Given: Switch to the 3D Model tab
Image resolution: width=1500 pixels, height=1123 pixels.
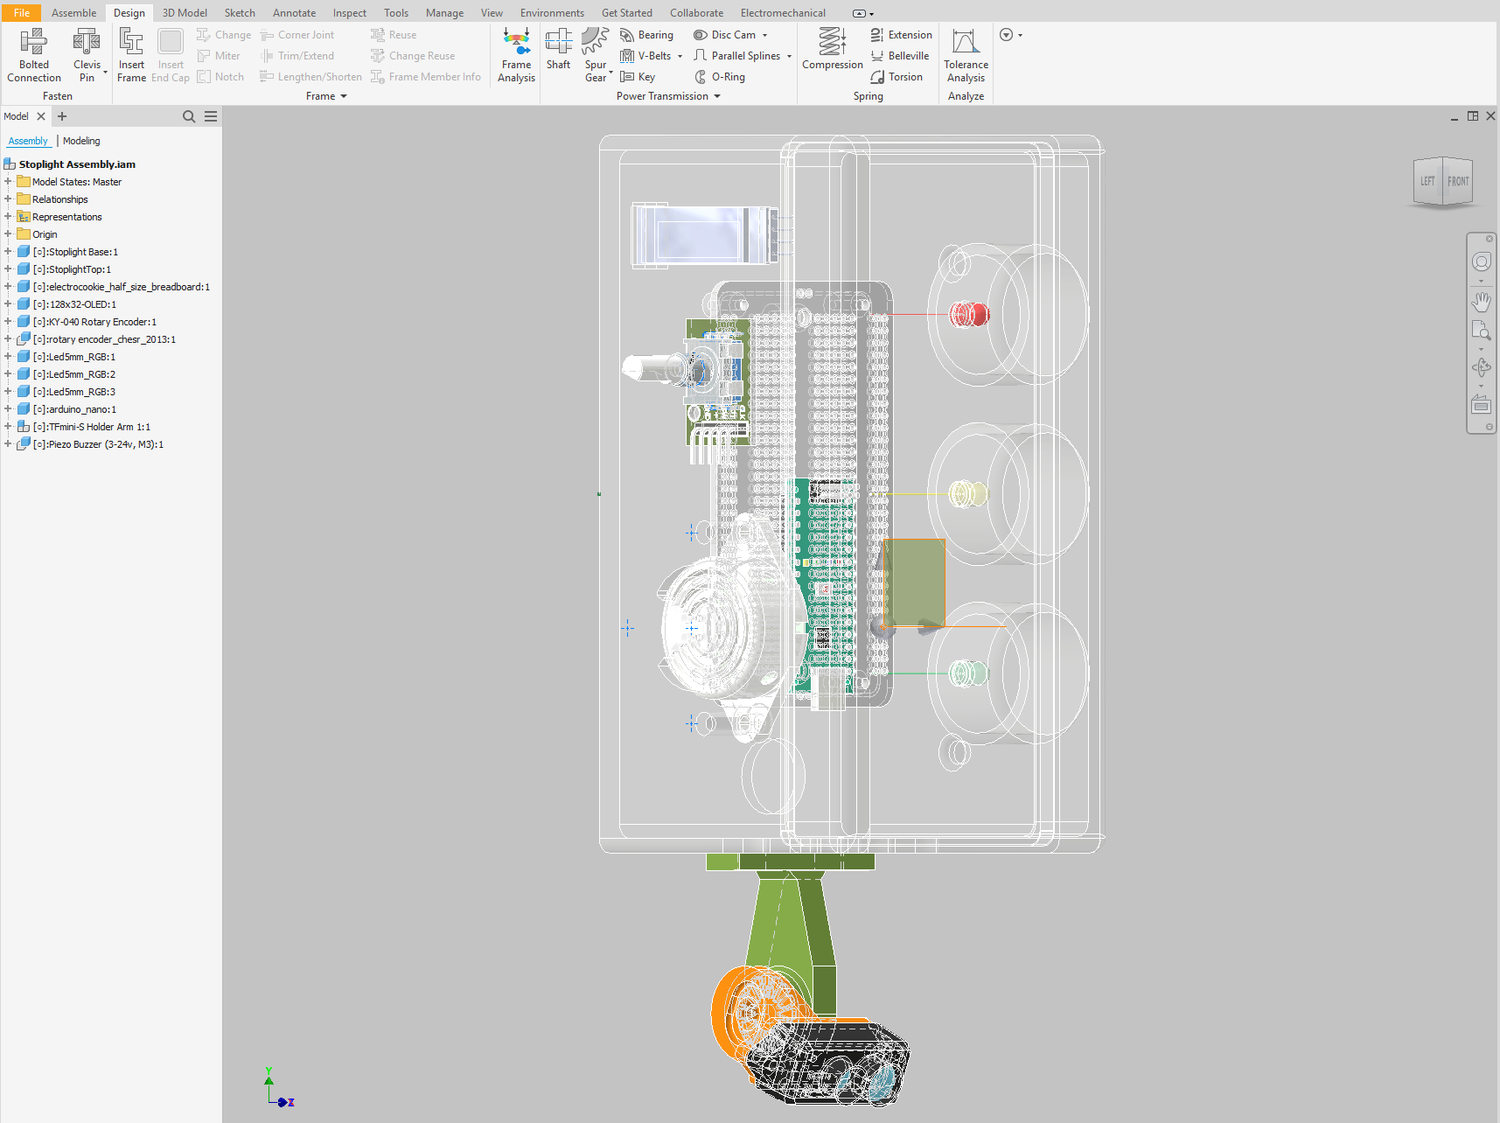Looking at the screenshot, I should pyautogui.click(x=185, y=13).
